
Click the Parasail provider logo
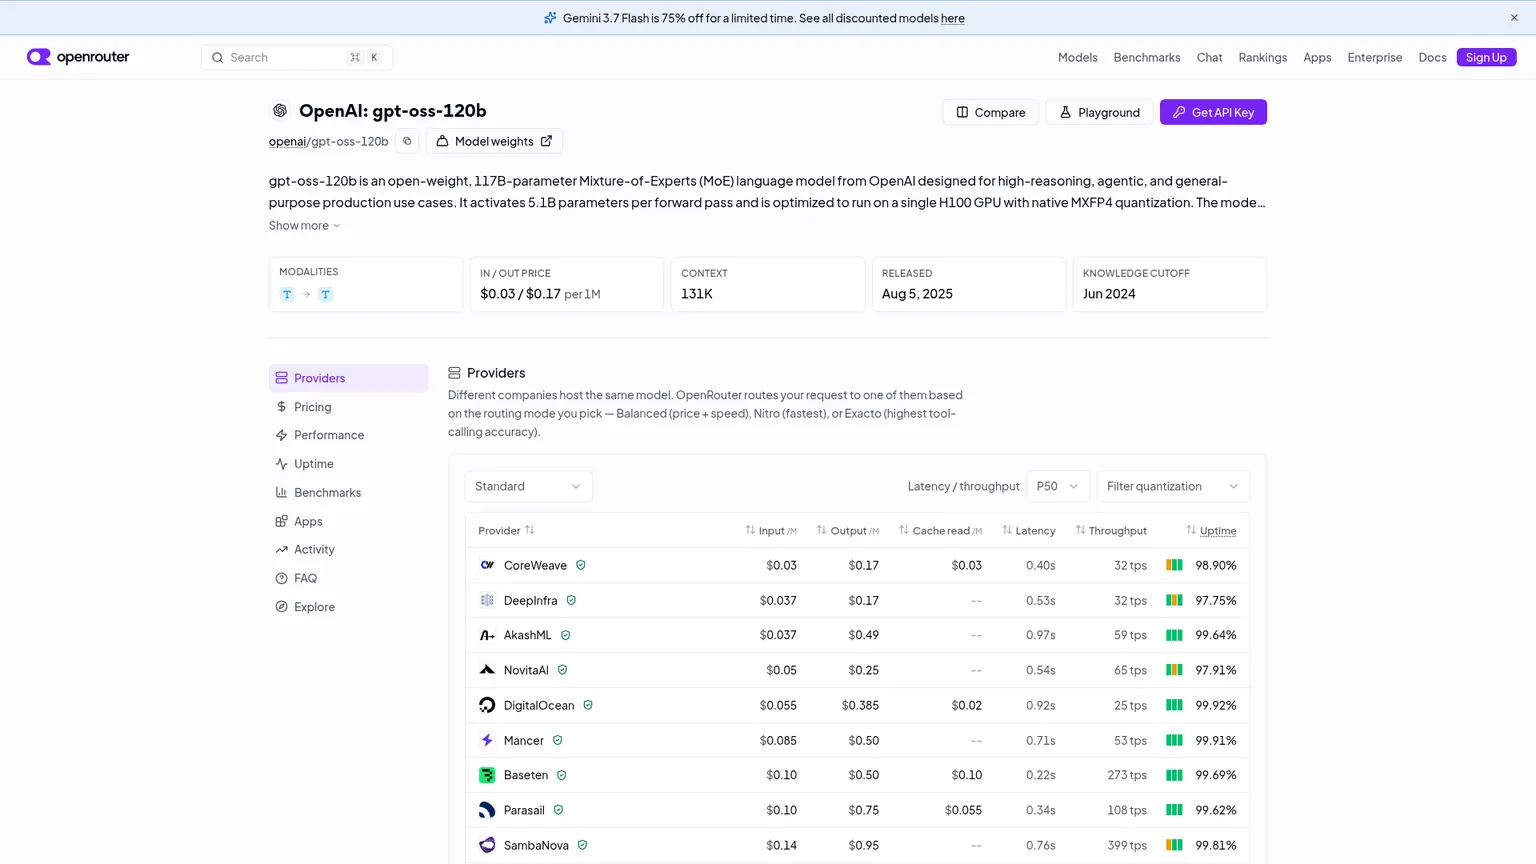pyautogui.click(x=487, y=810)
